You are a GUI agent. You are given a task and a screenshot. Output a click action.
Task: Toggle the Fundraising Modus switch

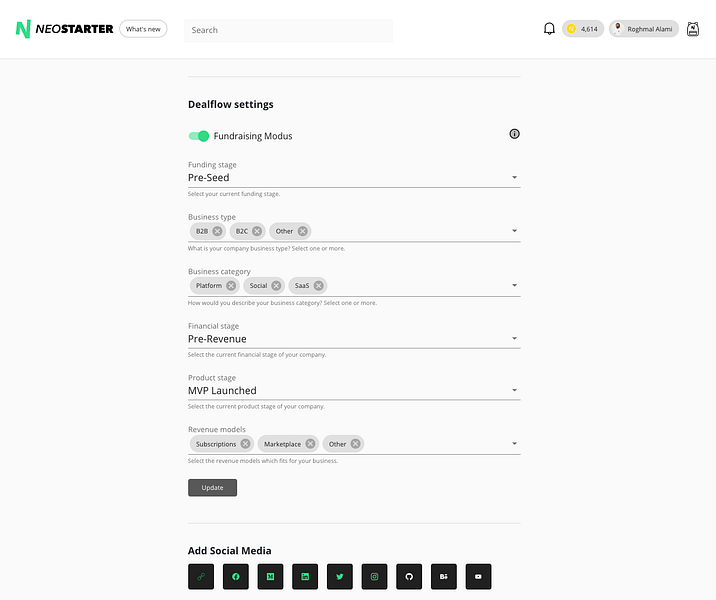coord(199,136)
